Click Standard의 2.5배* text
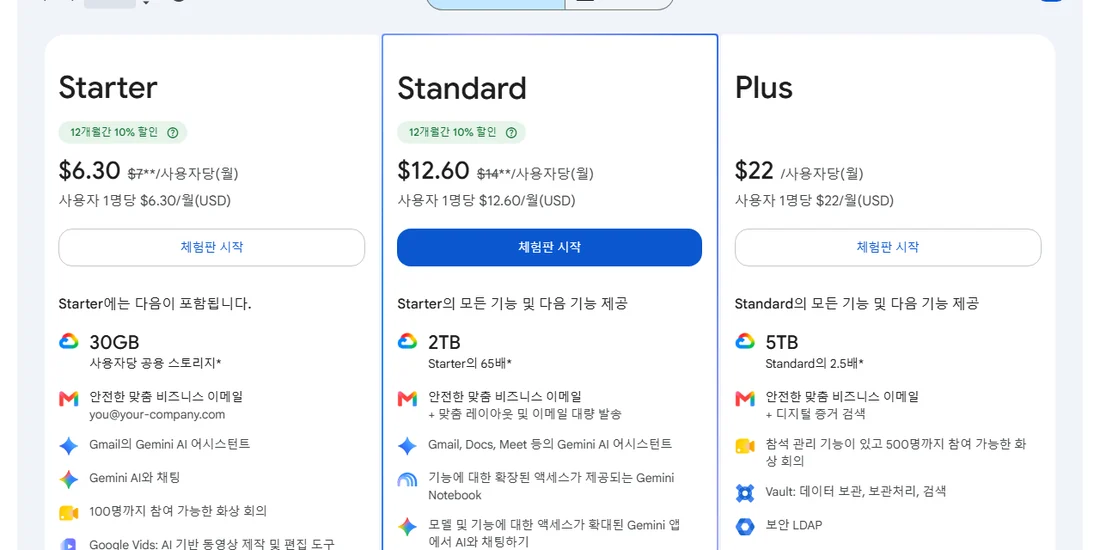 [814, 363]
